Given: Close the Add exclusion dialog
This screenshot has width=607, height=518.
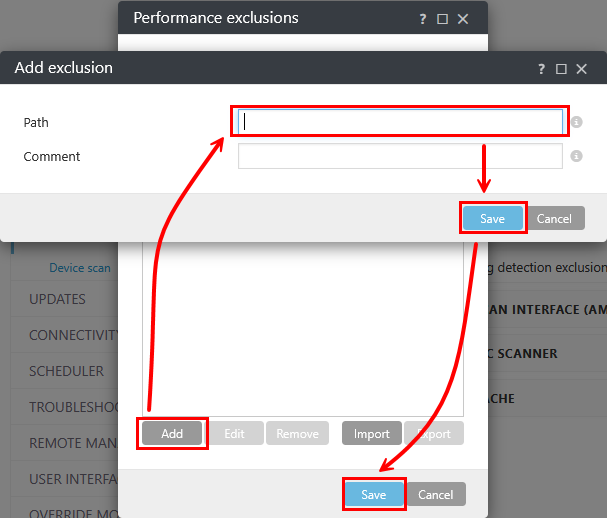Looking at the screenshot, I should pos(581,69).
